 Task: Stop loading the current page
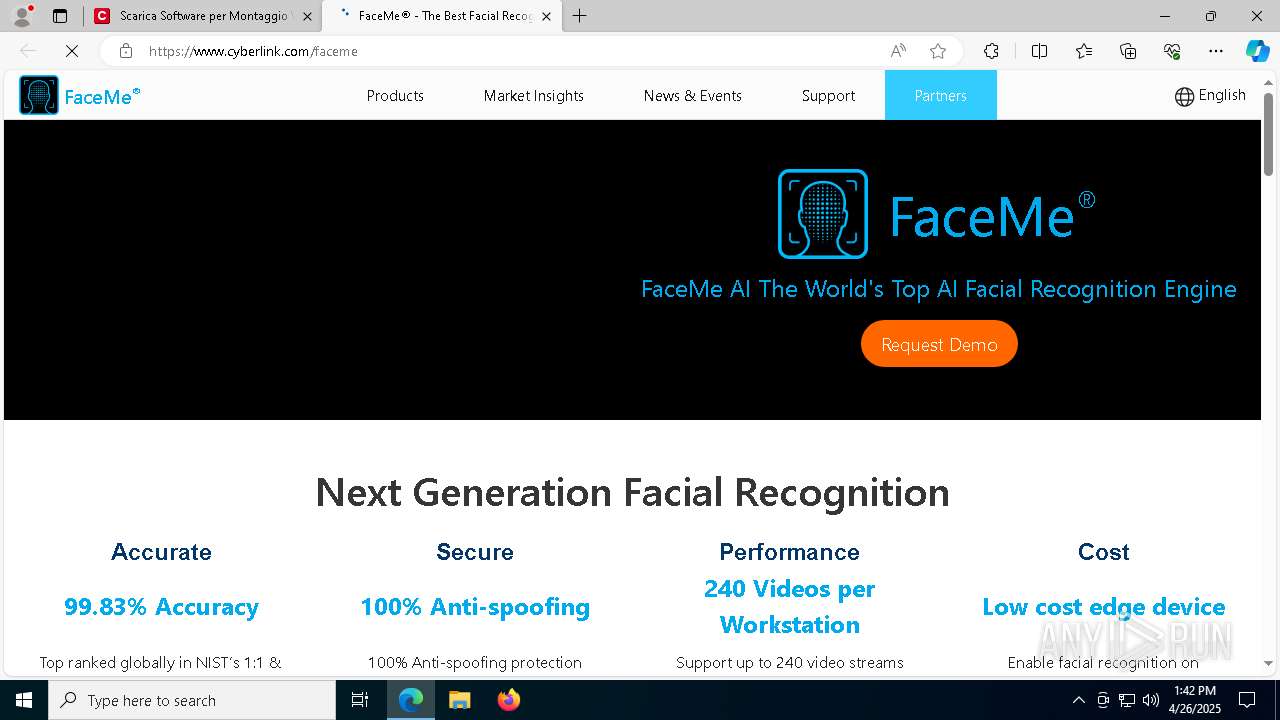[72, 51]
